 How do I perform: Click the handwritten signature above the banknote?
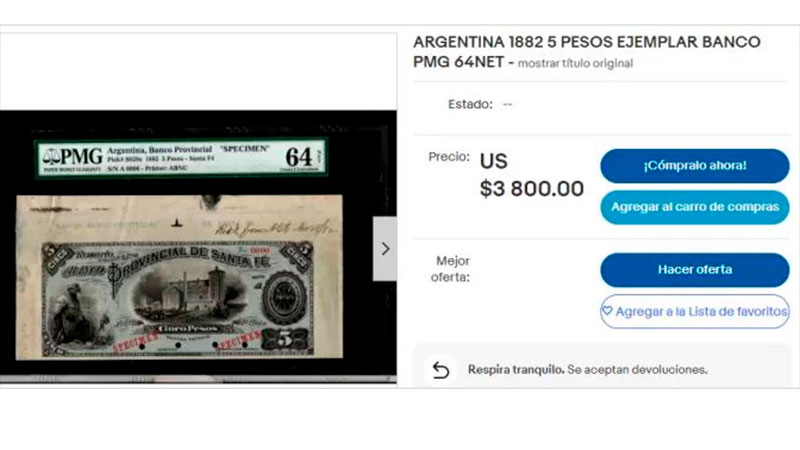(276, 227)
